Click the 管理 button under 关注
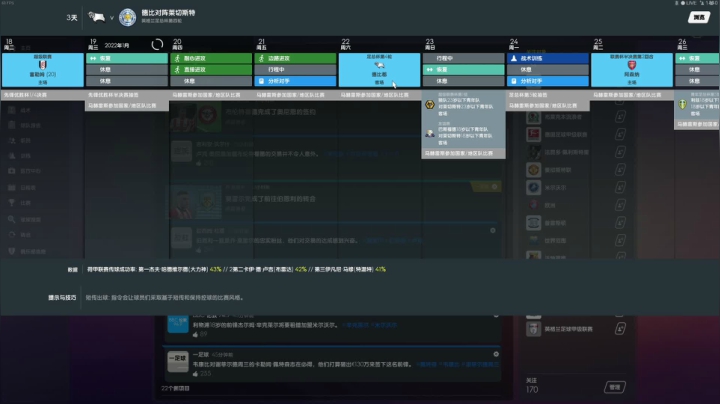720x404 pixels. (614, 387)
